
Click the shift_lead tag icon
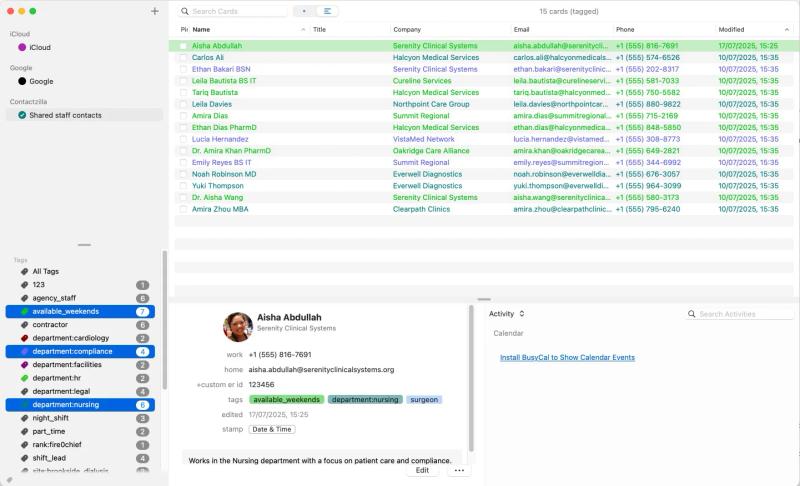click(24, 458)
